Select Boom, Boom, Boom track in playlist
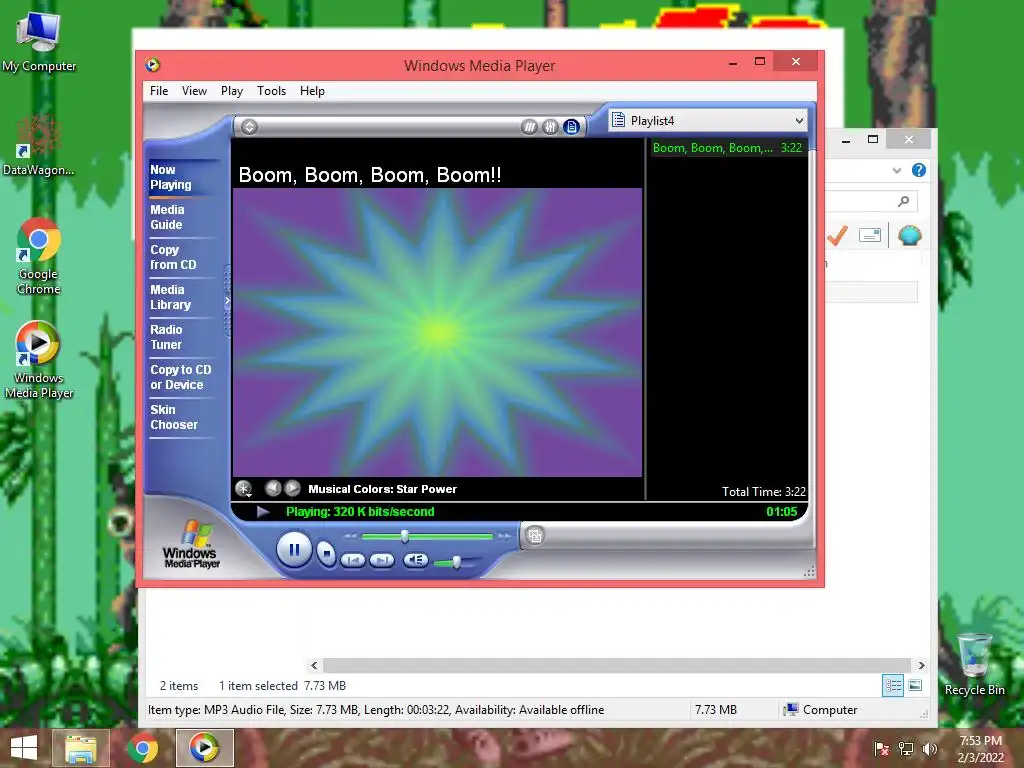Image resolution: width=1024 pixels, height=768 pixels. (x=727, y=148)
